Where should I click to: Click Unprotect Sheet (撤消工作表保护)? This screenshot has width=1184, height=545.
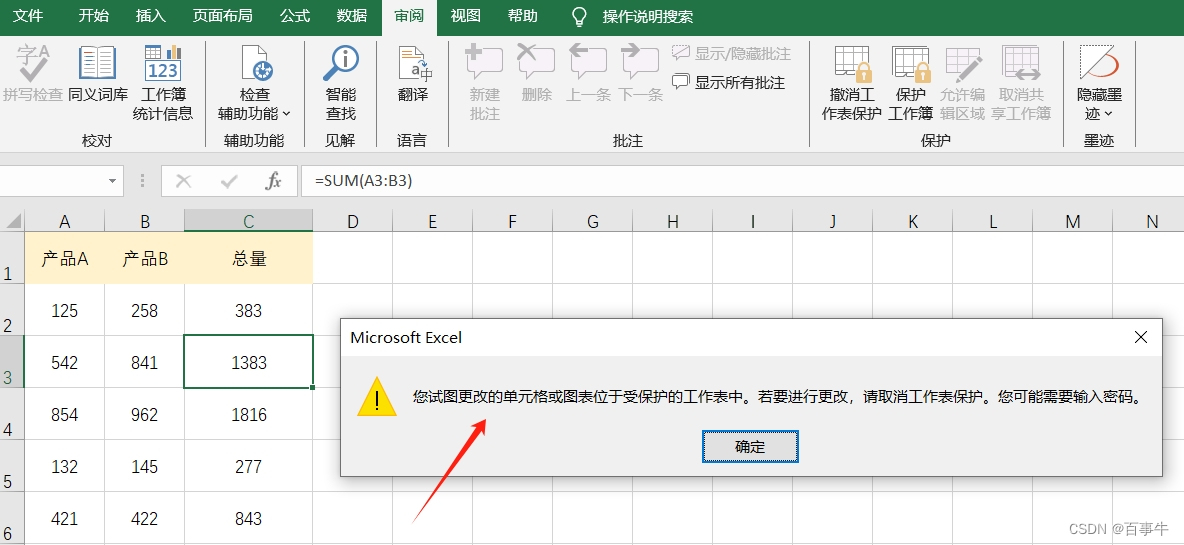[852, 84]
